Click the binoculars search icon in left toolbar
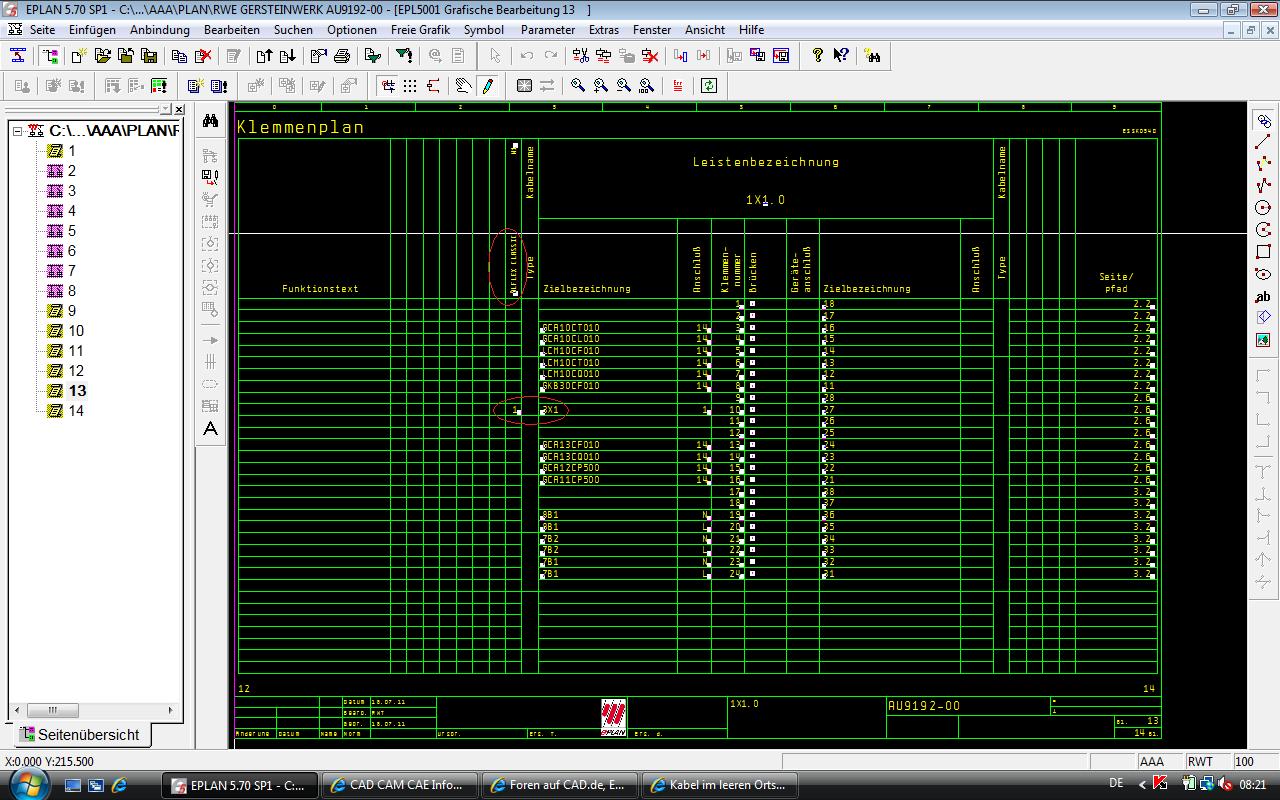Viewport: 1280px width, 800px height. [x=210, y=120]
